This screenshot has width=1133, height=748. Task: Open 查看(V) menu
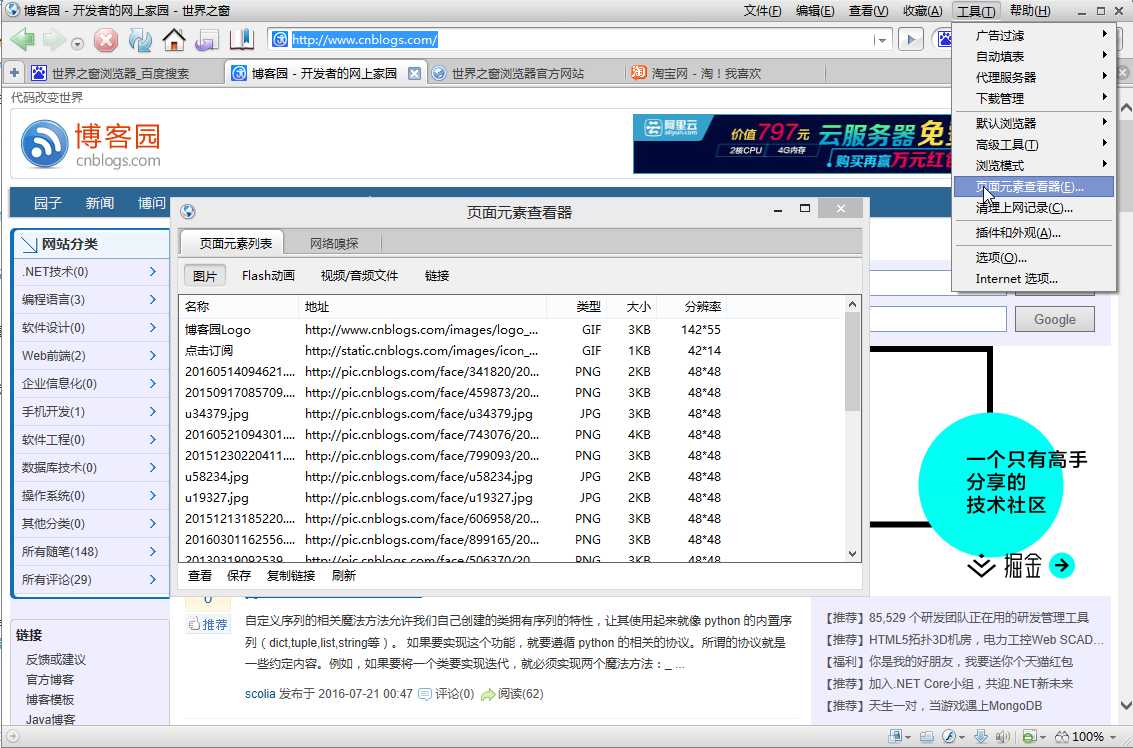[868, 11]
